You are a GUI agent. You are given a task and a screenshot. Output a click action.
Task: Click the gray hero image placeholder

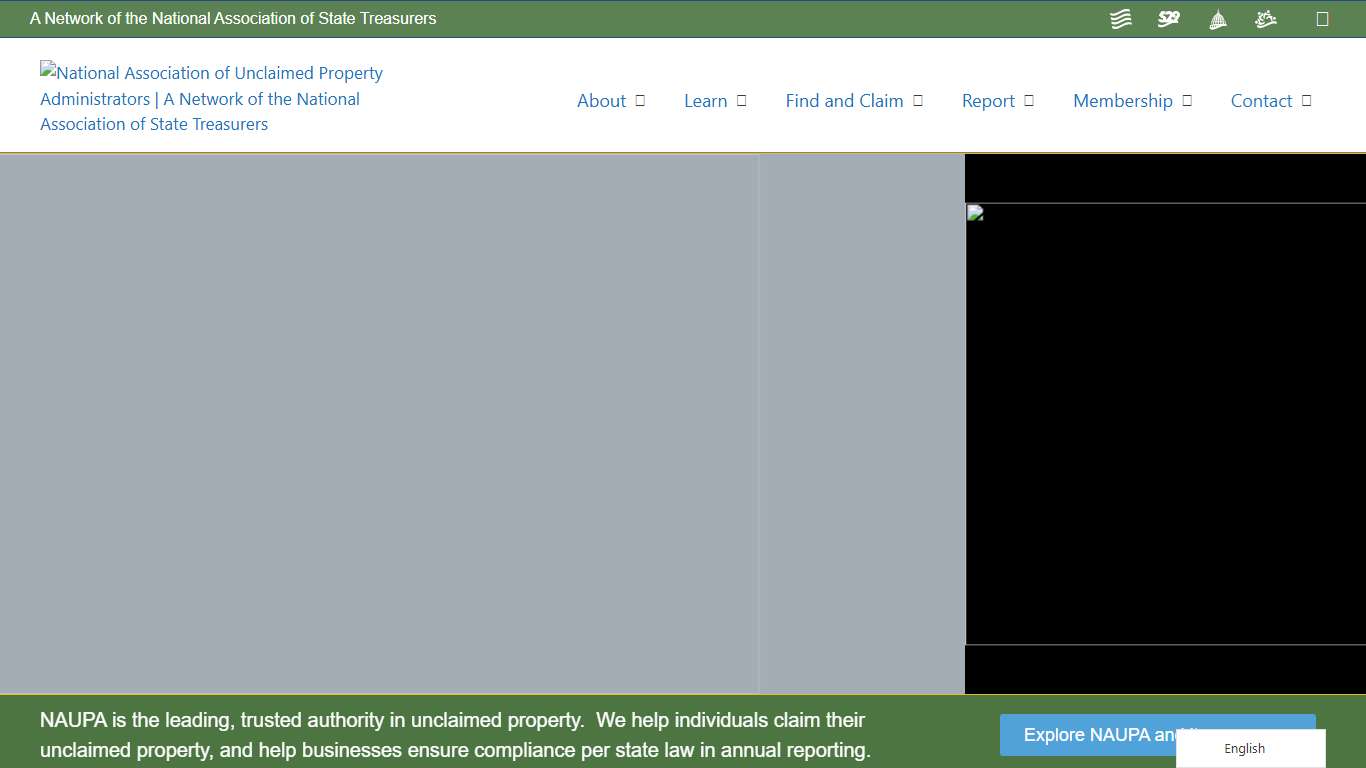coord(400,420)
